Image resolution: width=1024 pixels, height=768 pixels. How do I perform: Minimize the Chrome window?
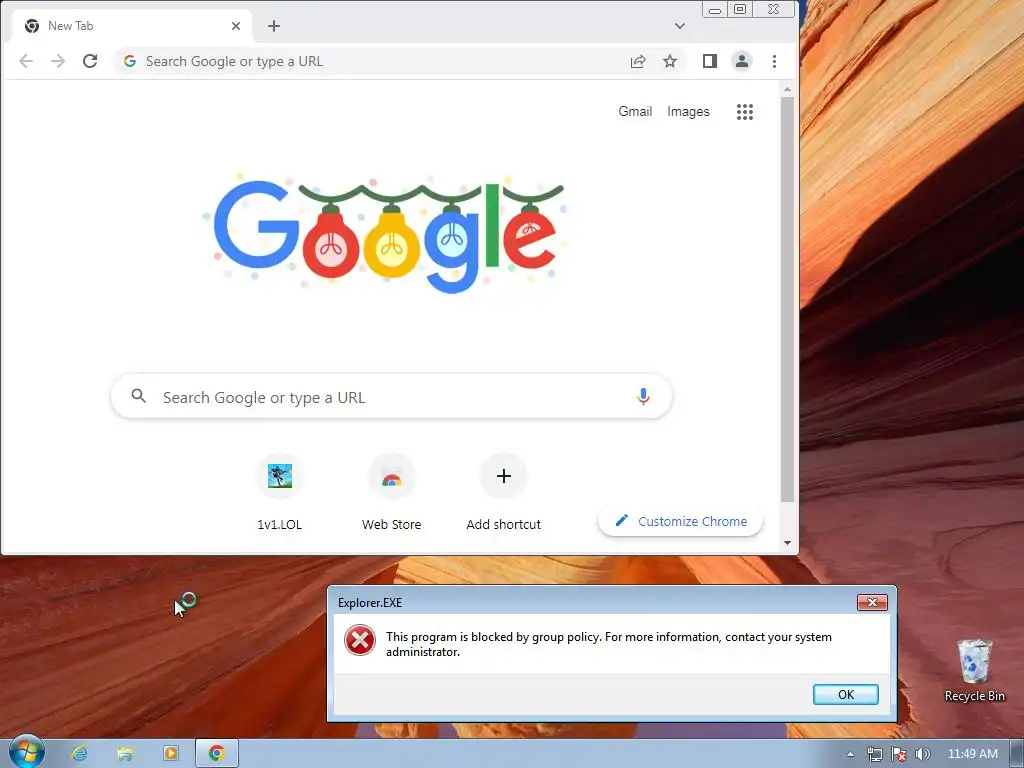click(x=714, y=9)
